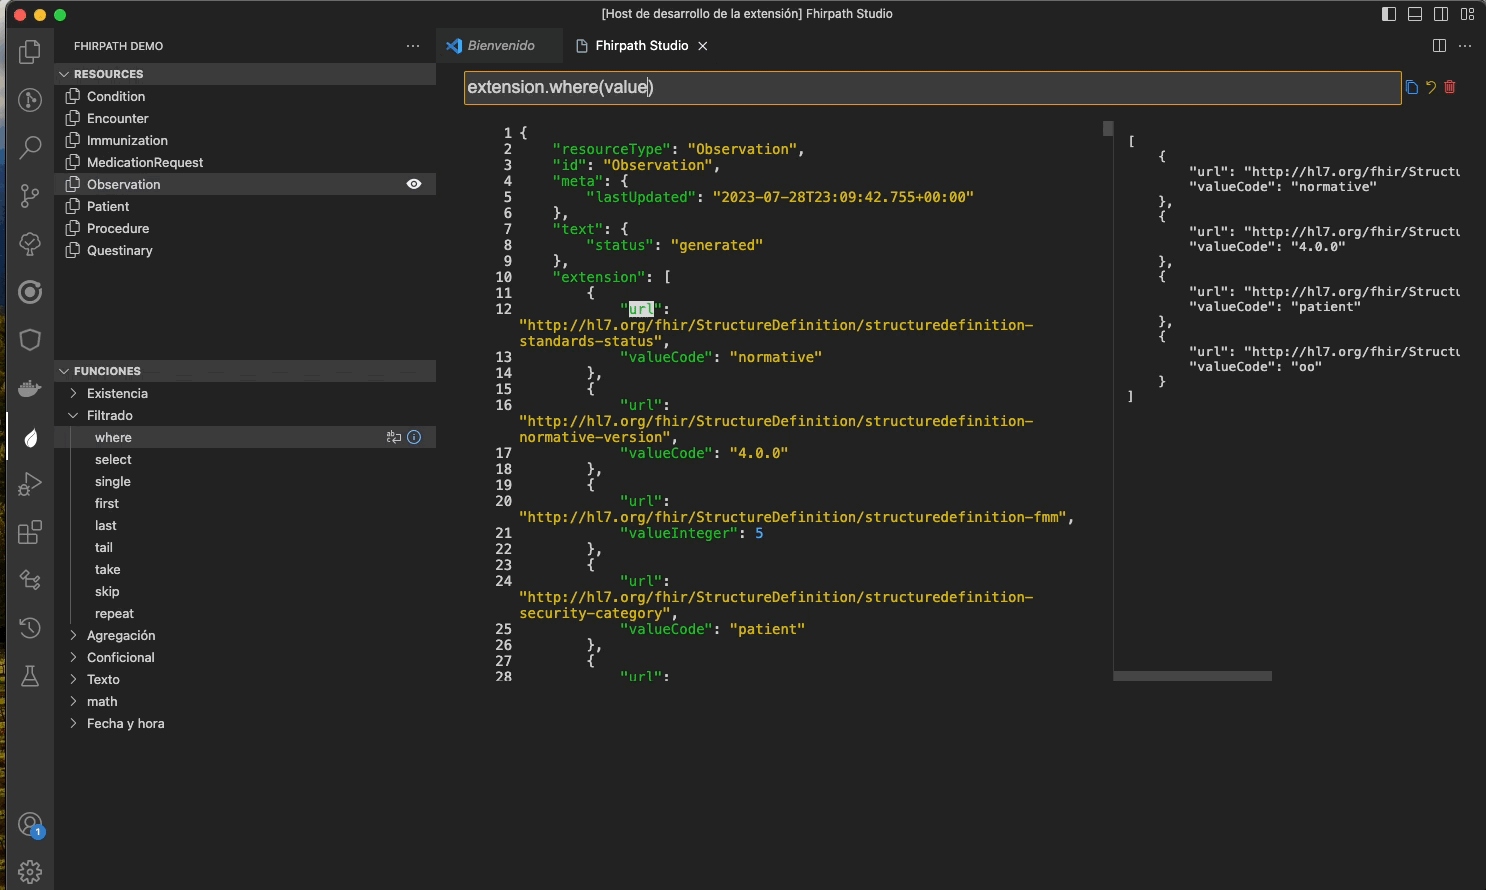Choose the tail function

pos(245,547)
